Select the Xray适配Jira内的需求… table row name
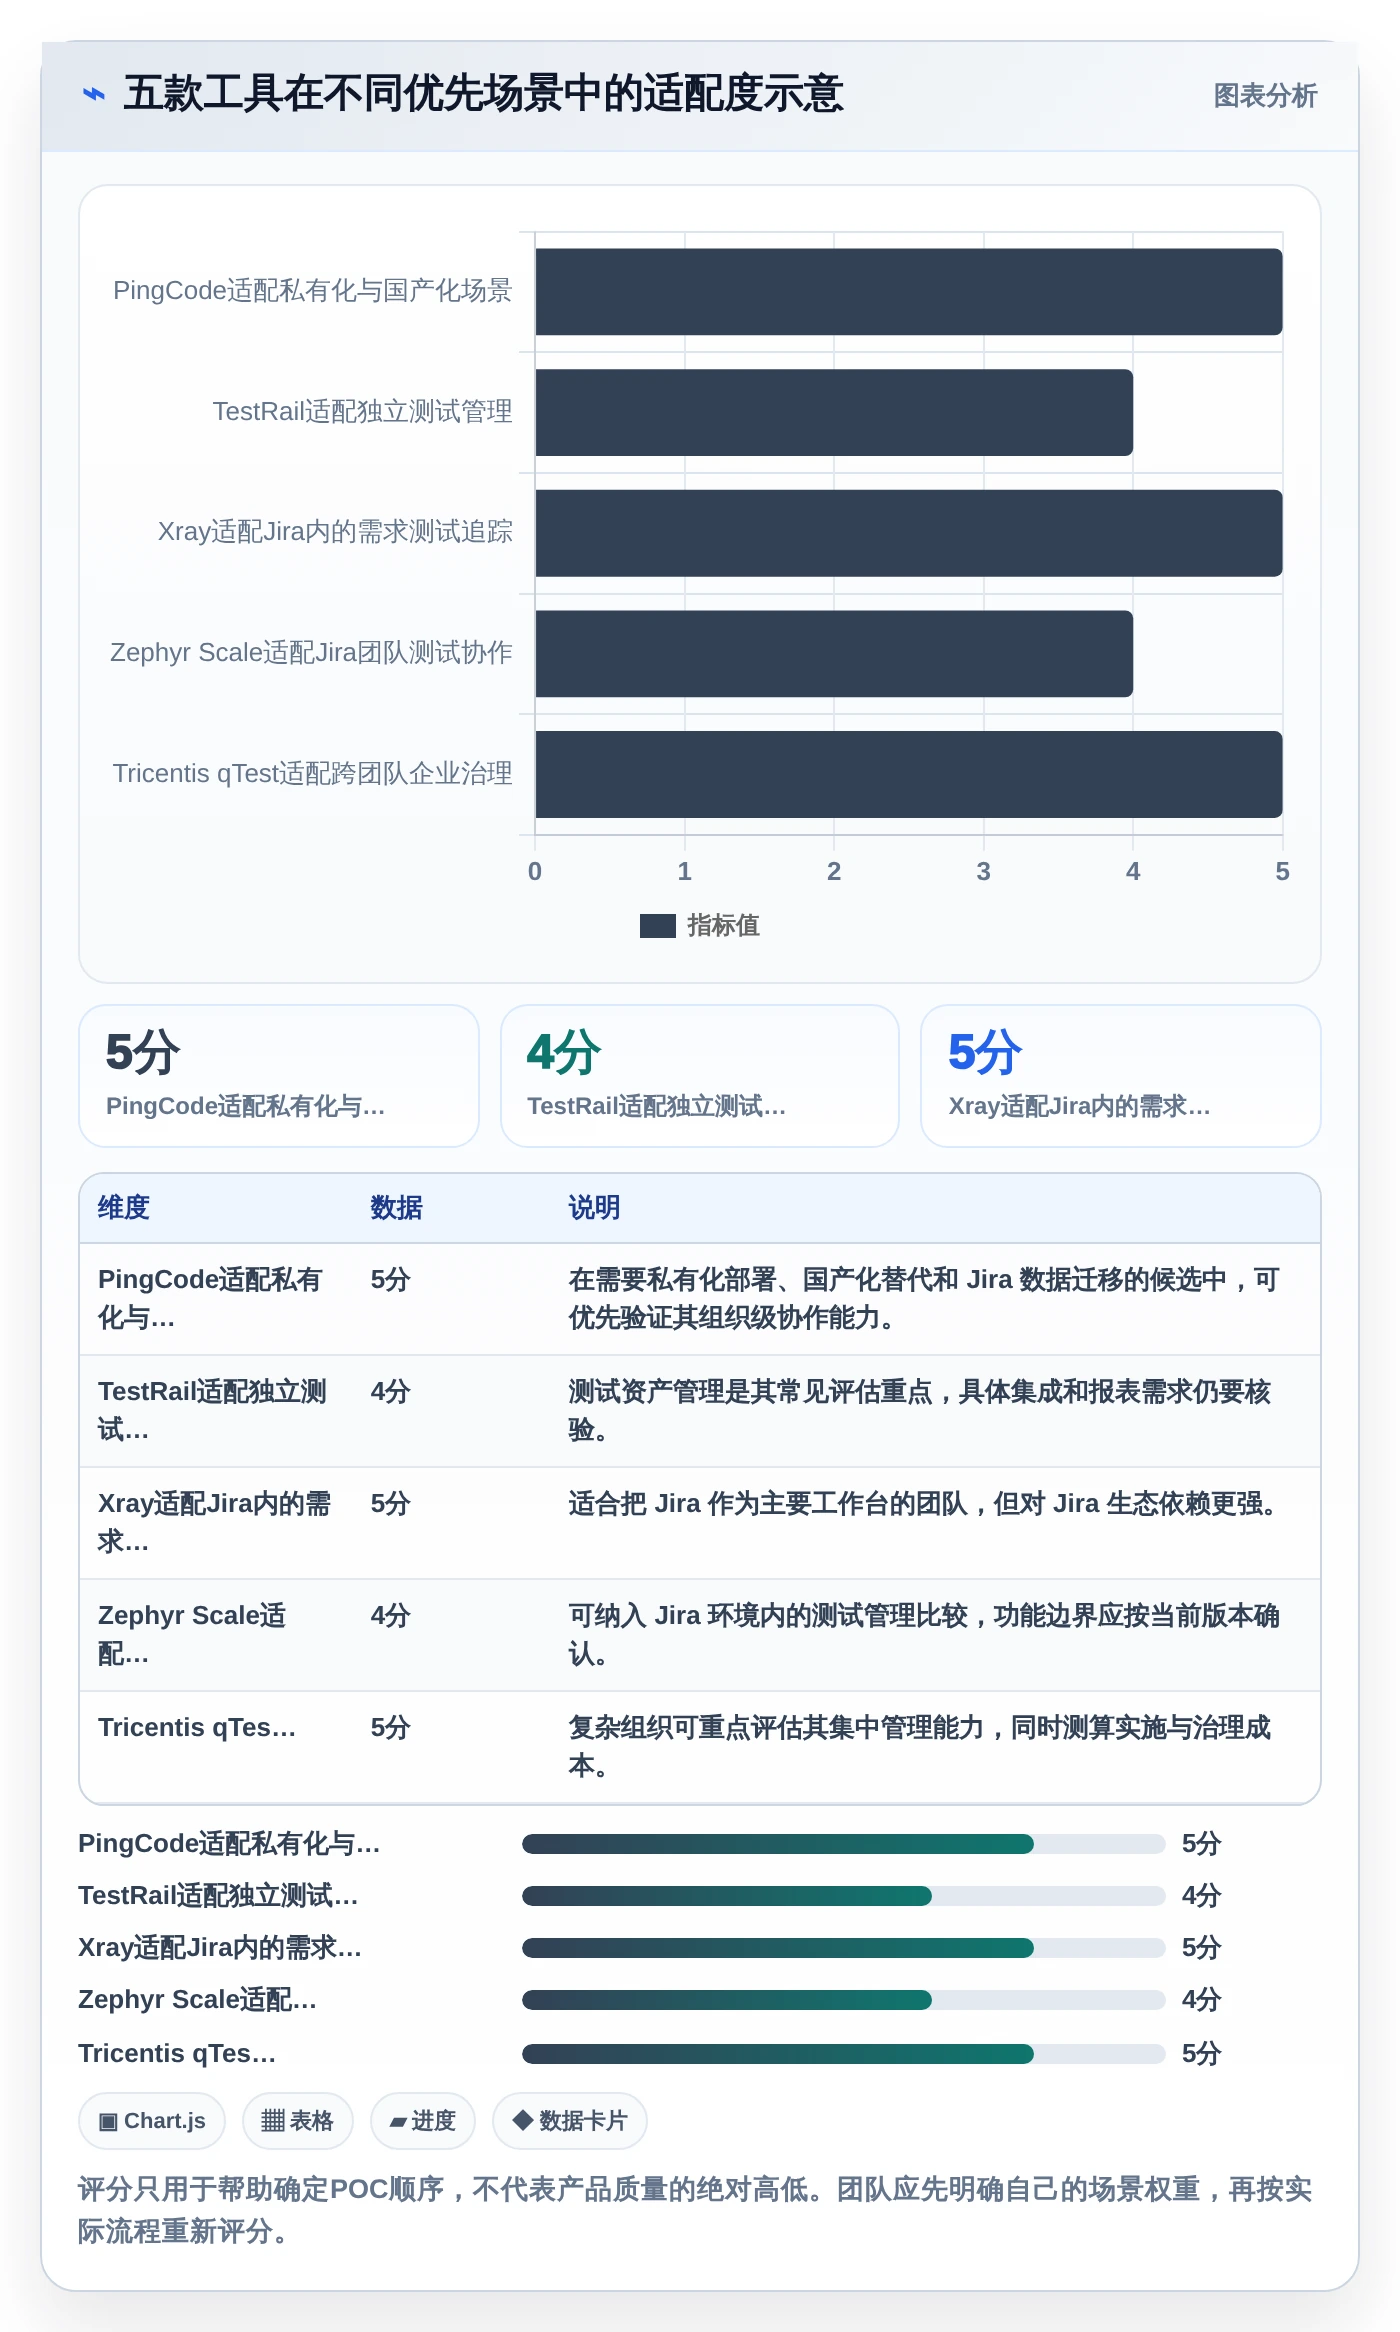The image size is (1400, 2332). click(214, 1523)
